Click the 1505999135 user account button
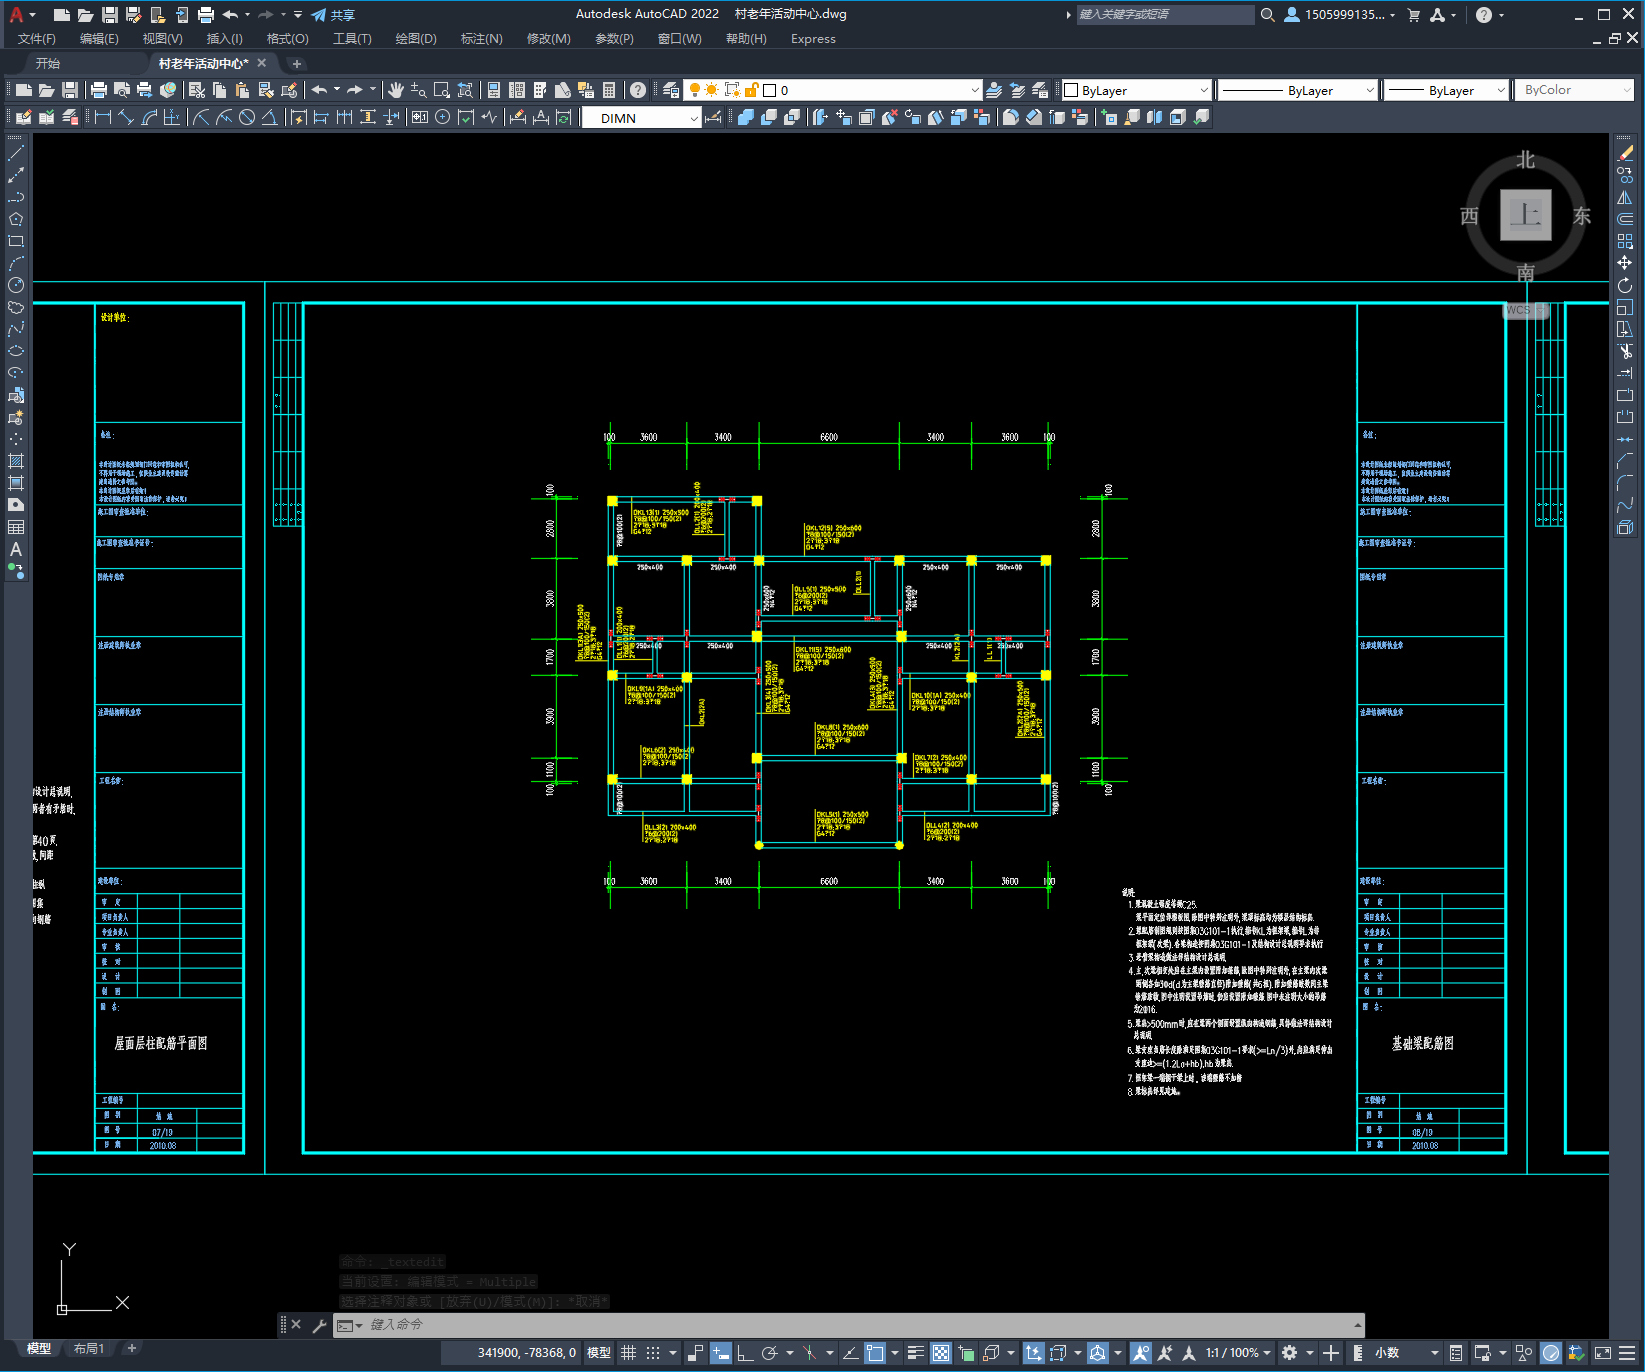Screen dimensions: 1645x1372 (x=1340, y=15)
